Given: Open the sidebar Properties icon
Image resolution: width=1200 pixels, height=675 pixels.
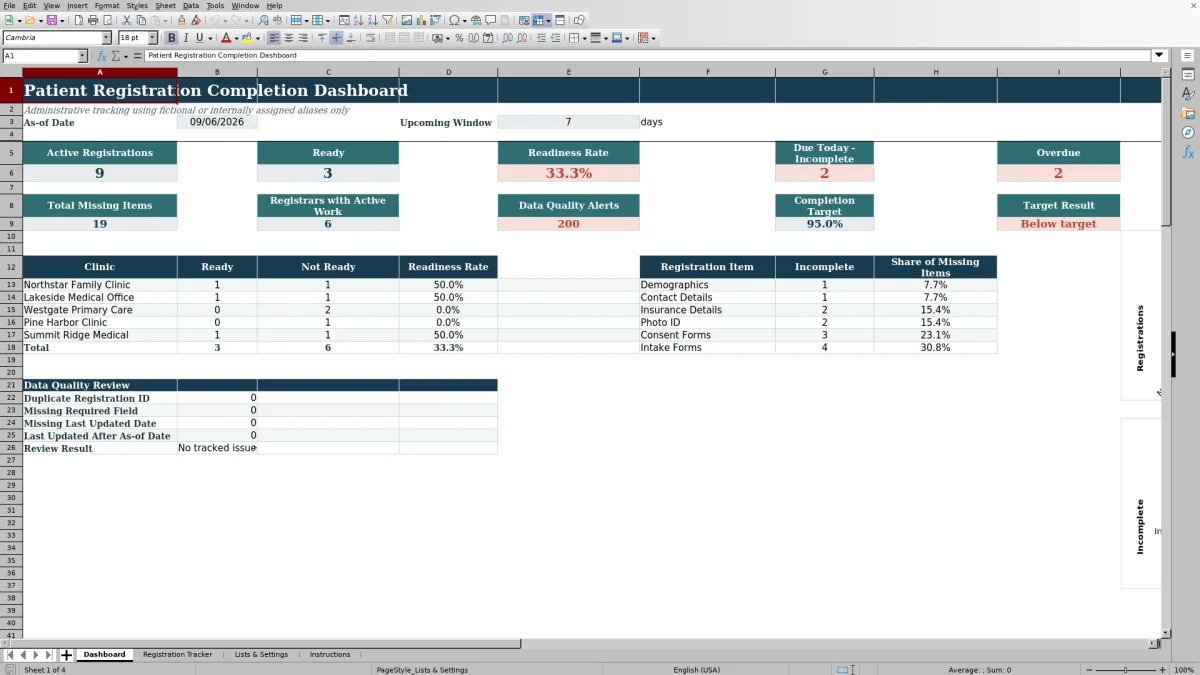Looking at the screenshot, I should pos(1188,75).
